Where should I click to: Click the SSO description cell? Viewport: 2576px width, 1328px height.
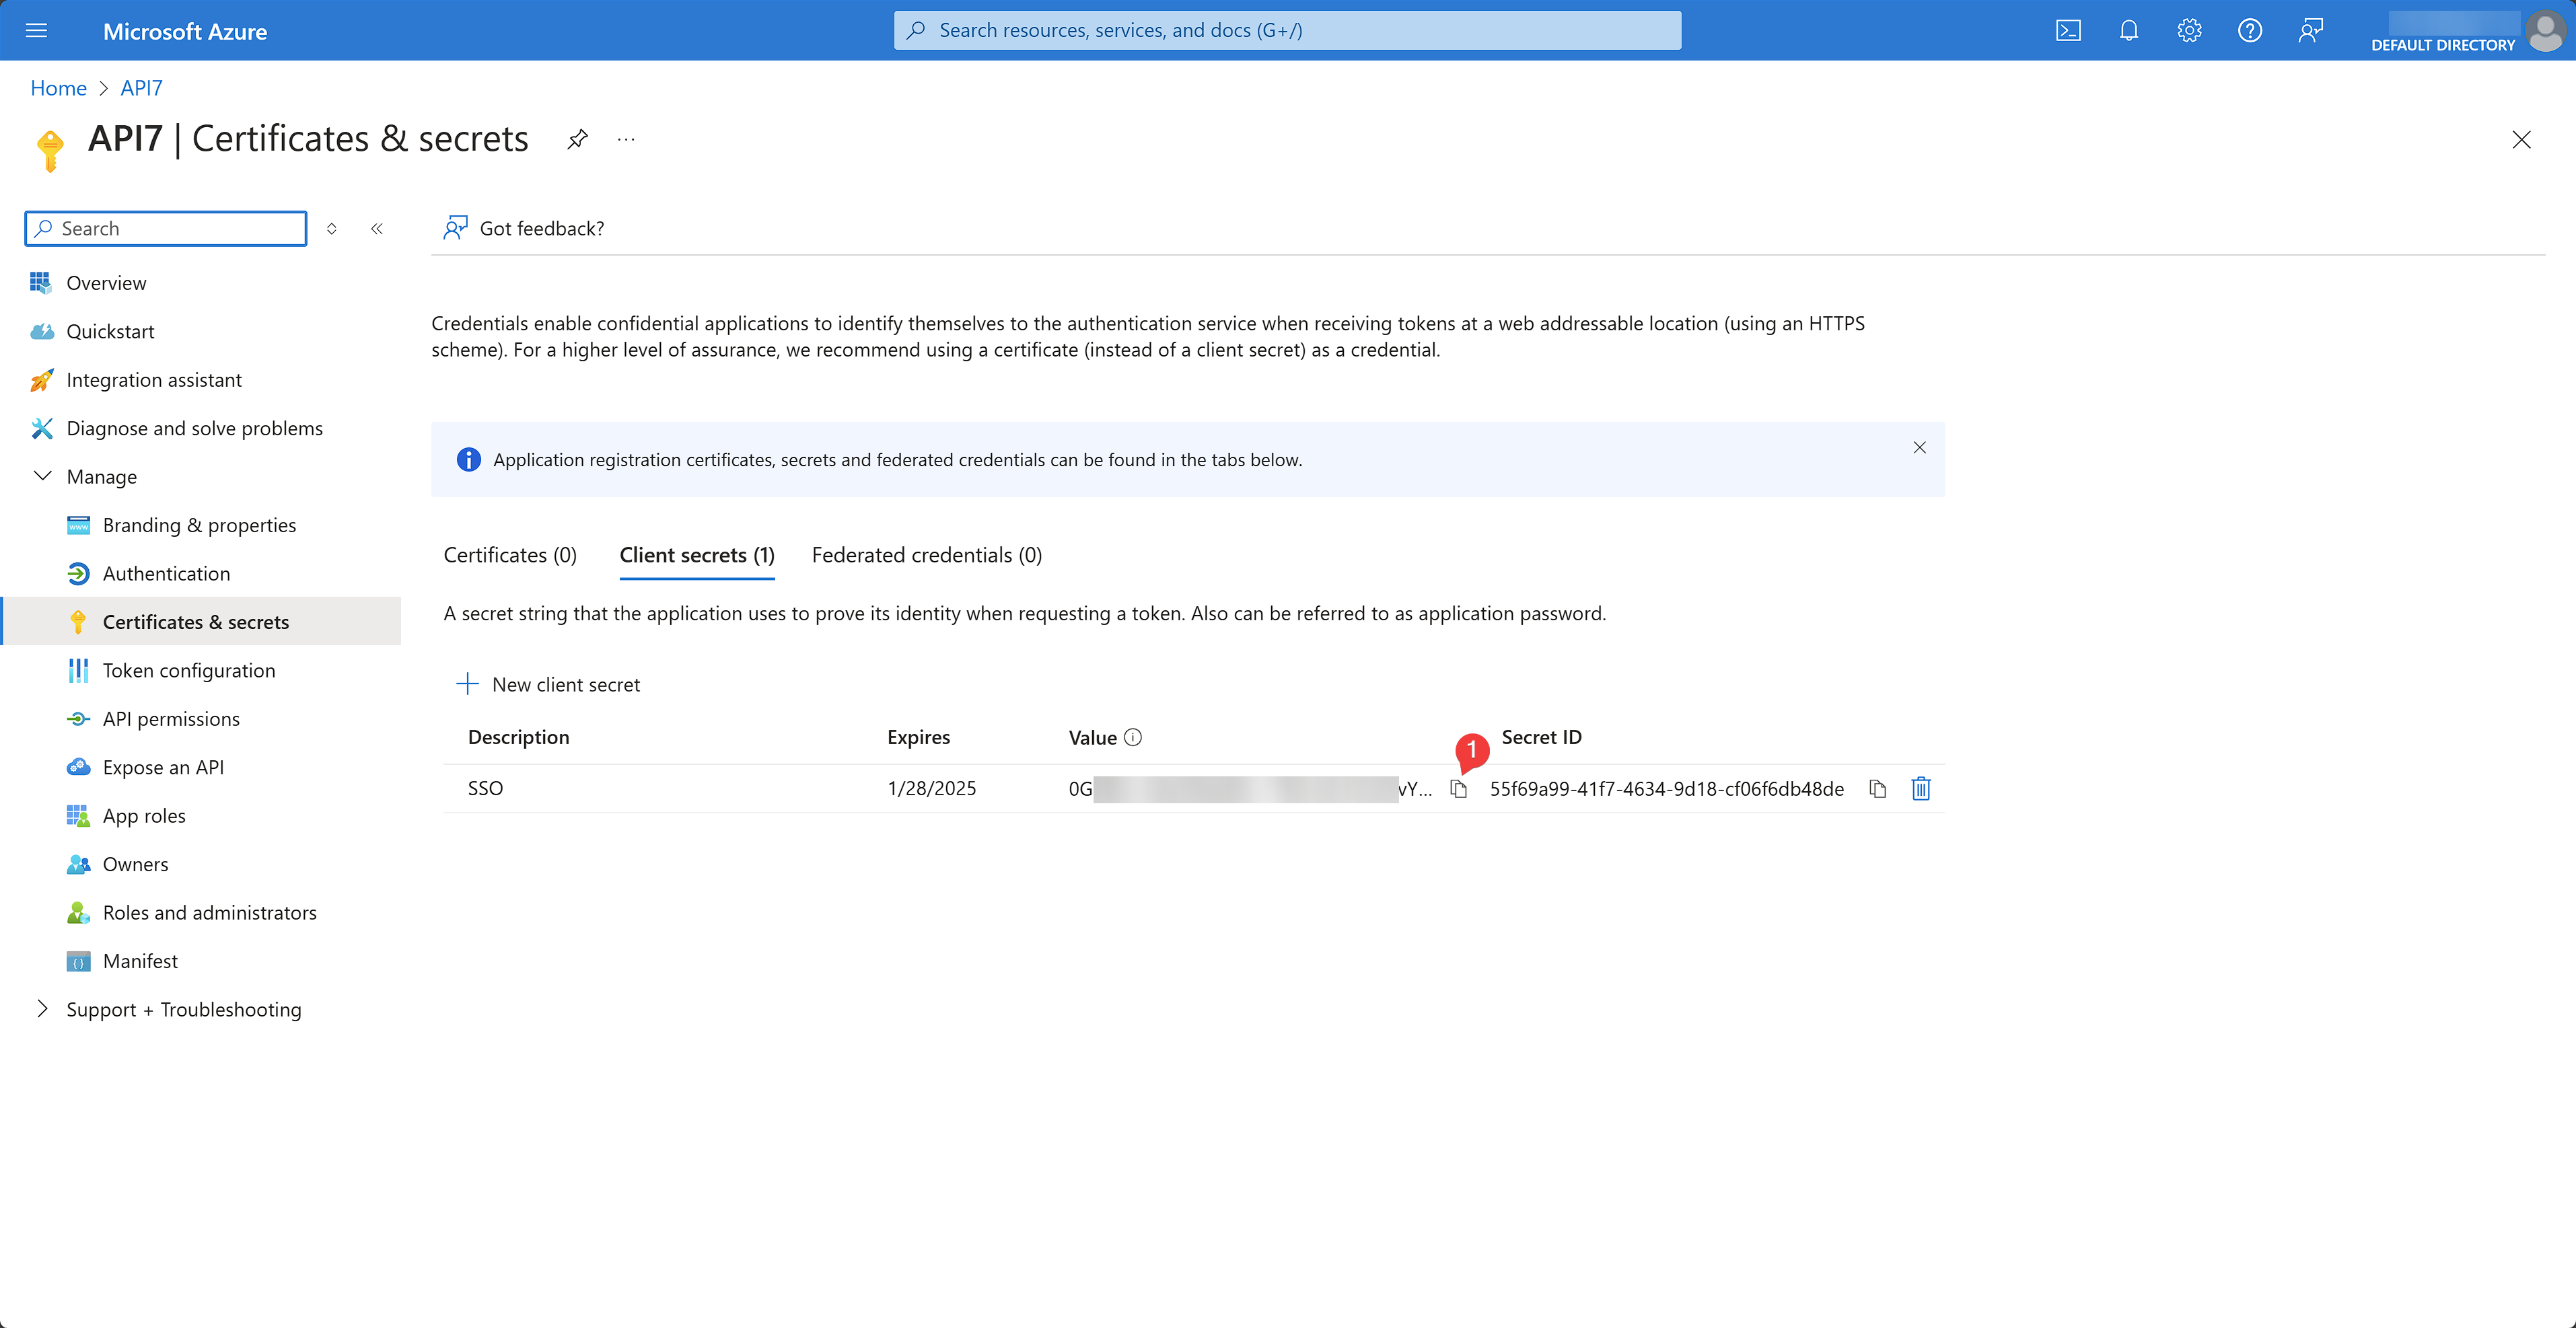[x=485, y=788]
